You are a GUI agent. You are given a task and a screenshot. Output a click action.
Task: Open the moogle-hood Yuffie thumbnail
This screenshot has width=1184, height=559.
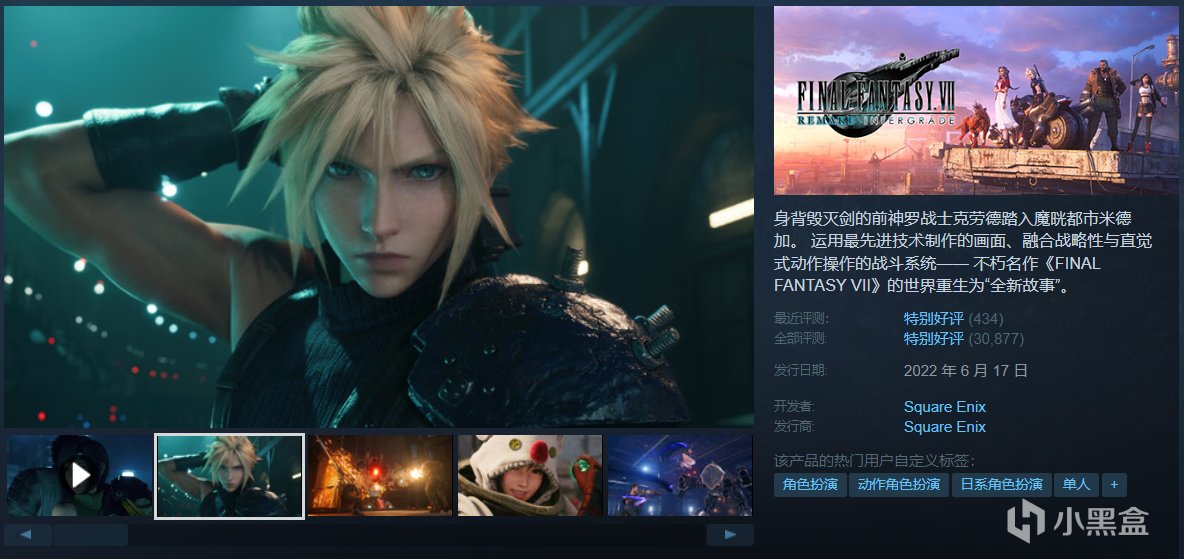(530, 475)
